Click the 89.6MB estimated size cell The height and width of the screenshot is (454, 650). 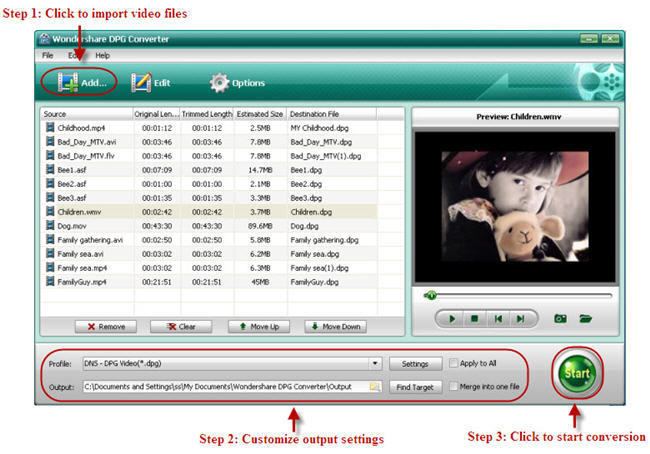(x=260, y=226)
